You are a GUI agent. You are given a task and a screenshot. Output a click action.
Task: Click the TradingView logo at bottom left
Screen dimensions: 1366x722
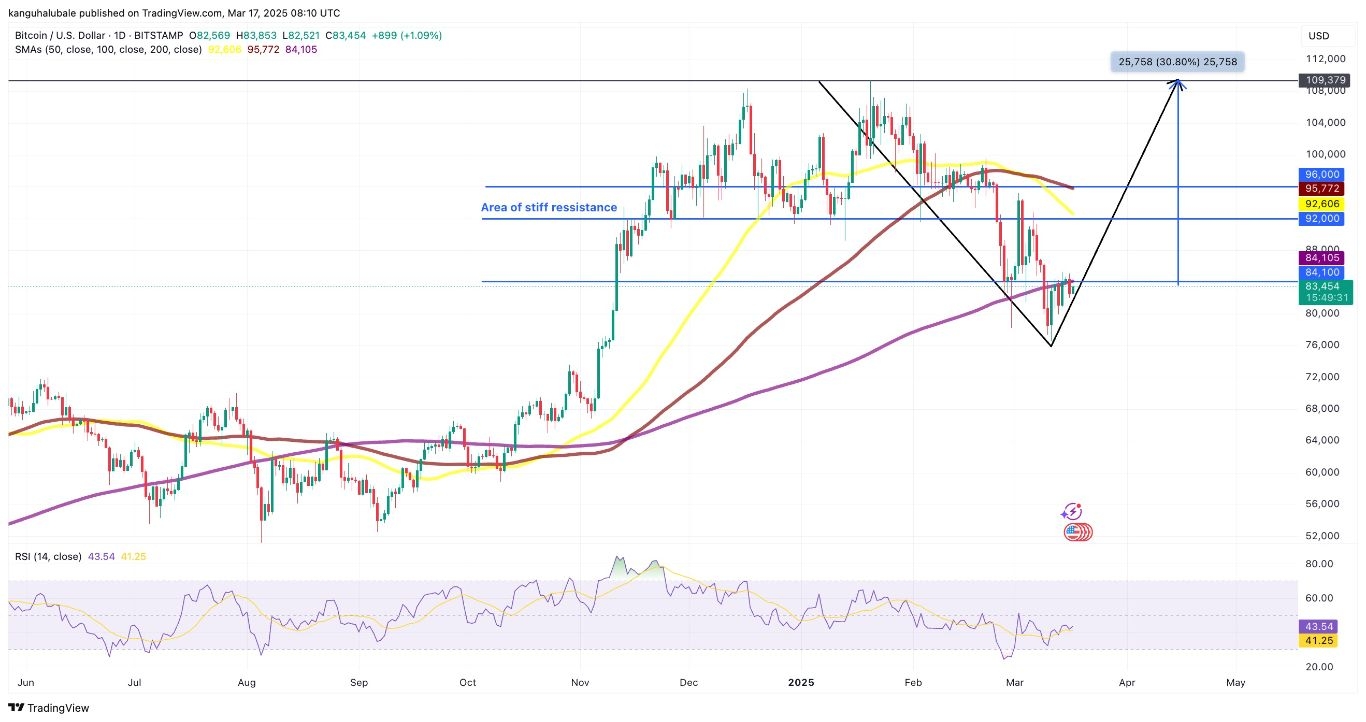48,708
